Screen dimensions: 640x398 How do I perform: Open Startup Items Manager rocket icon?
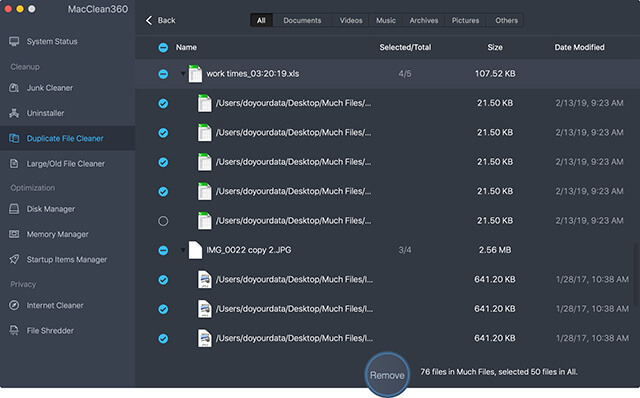pos(14,259)
